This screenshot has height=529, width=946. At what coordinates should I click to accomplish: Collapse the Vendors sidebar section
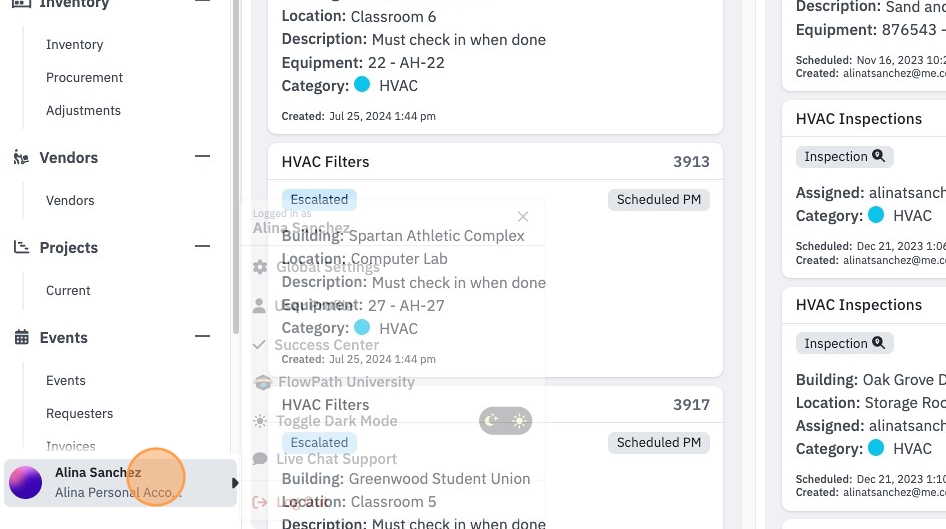203,156
